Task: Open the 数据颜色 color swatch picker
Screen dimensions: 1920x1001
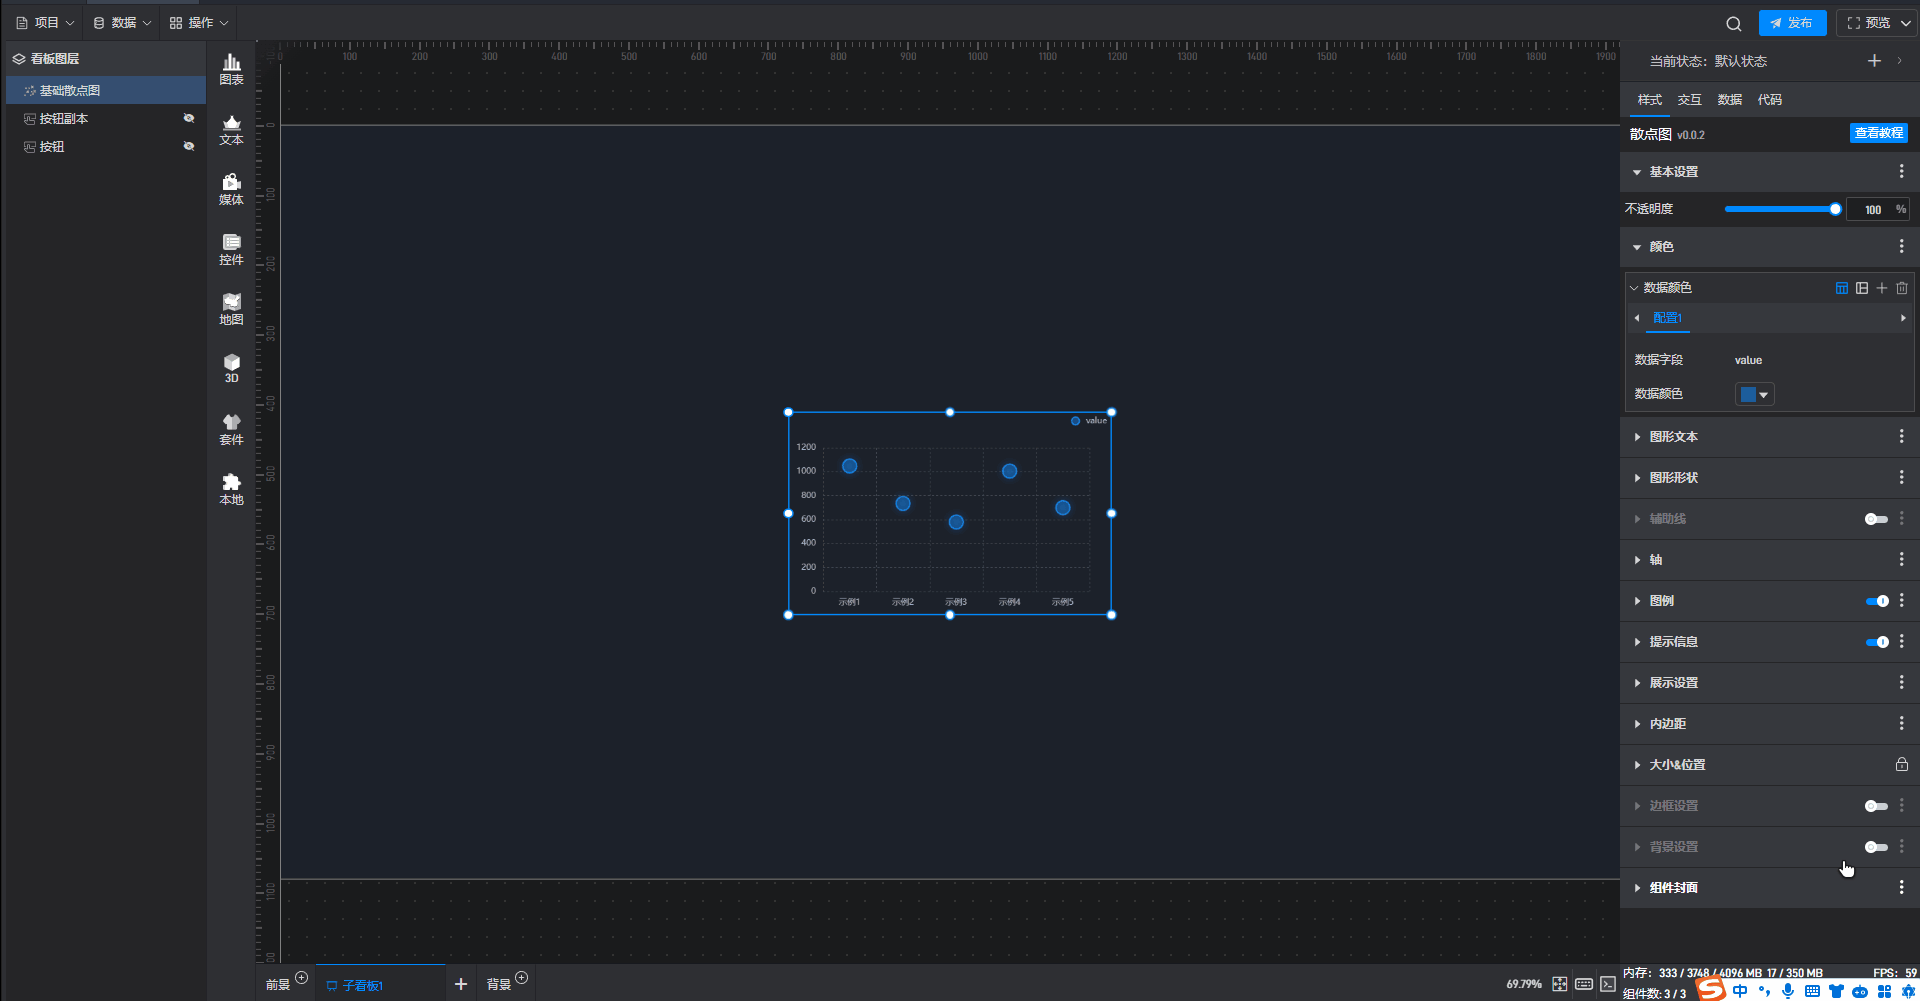Action: coord(1754,394)
